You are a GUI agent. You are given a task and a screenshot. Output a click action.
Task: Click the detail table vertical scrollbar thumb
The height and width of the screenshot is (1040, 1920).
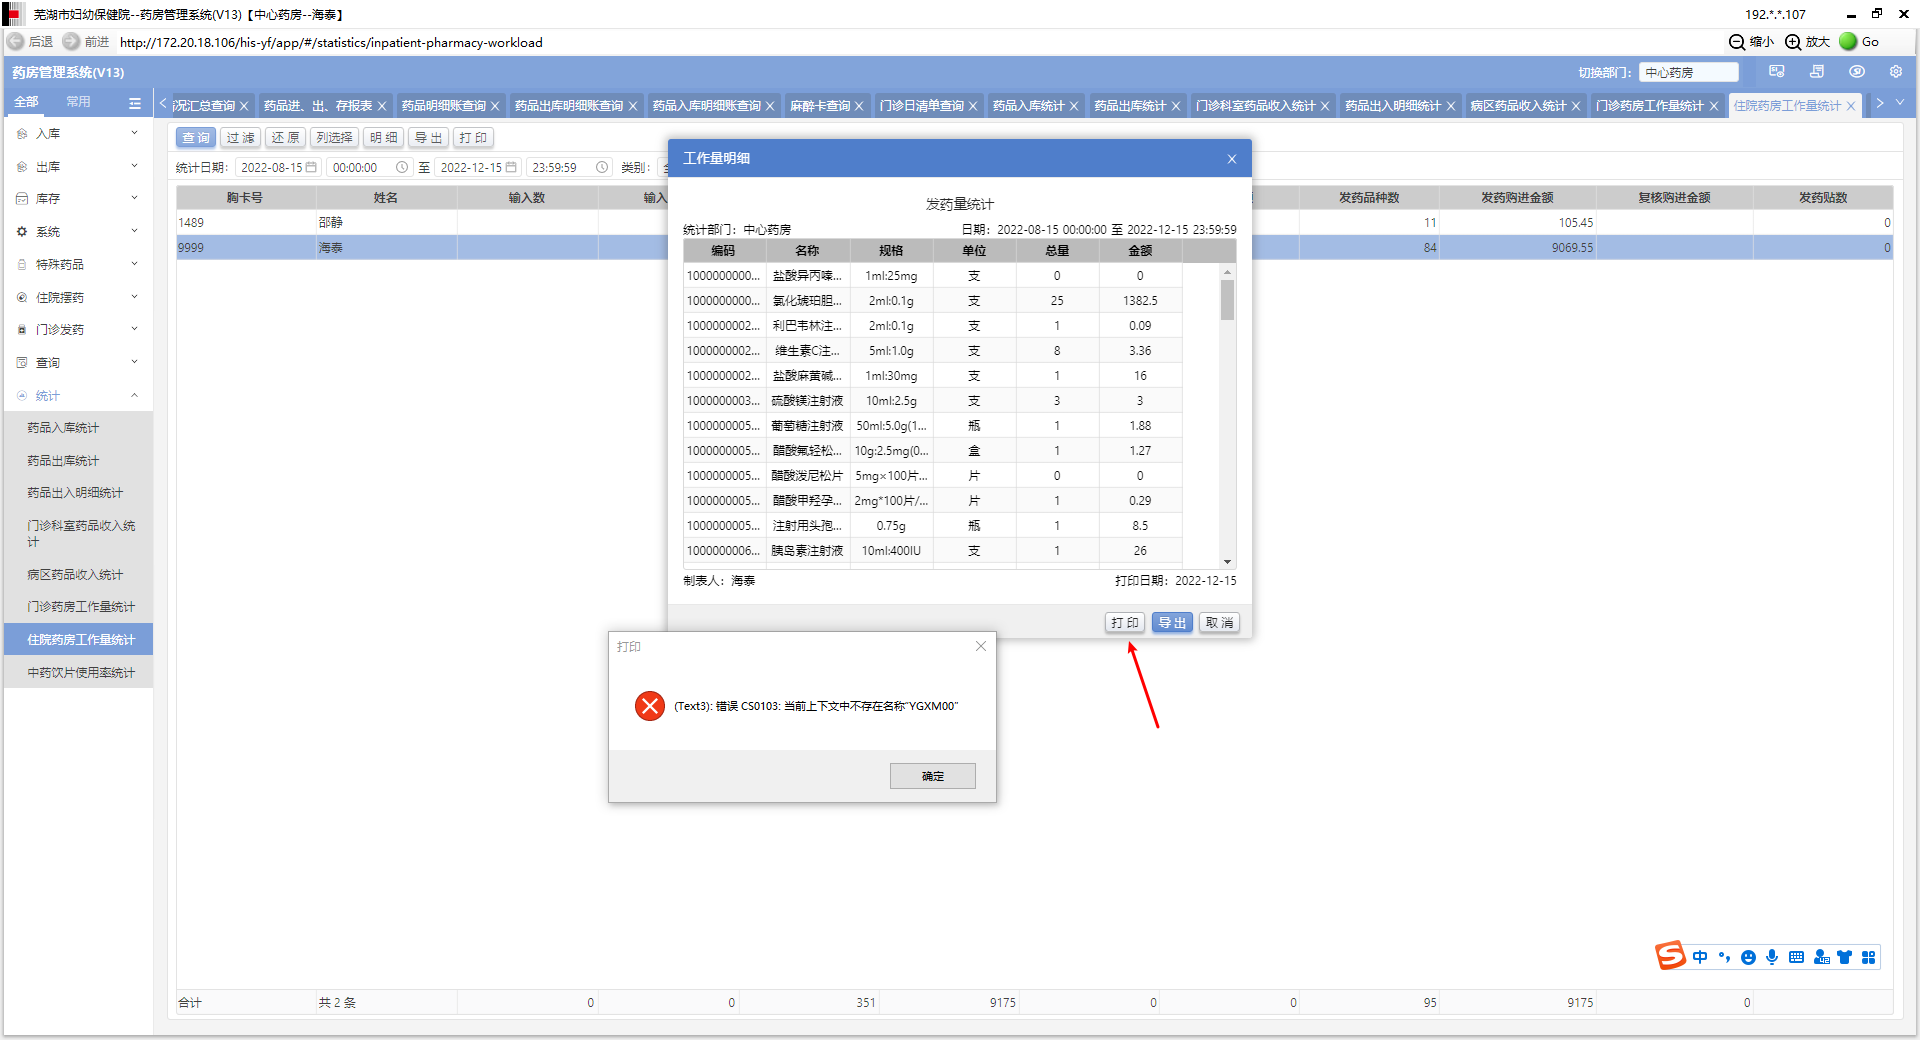(1227, 299)
